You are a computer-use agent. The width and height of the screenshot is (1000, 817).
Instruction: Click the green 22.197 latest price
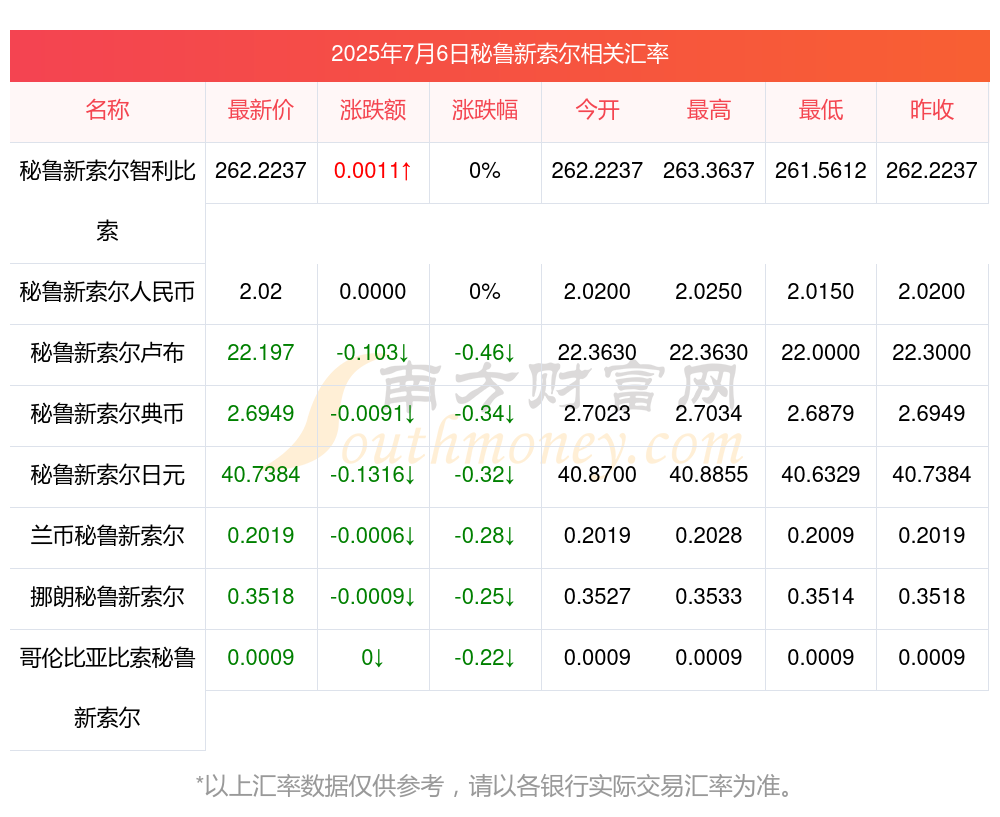tap(261, 352)
